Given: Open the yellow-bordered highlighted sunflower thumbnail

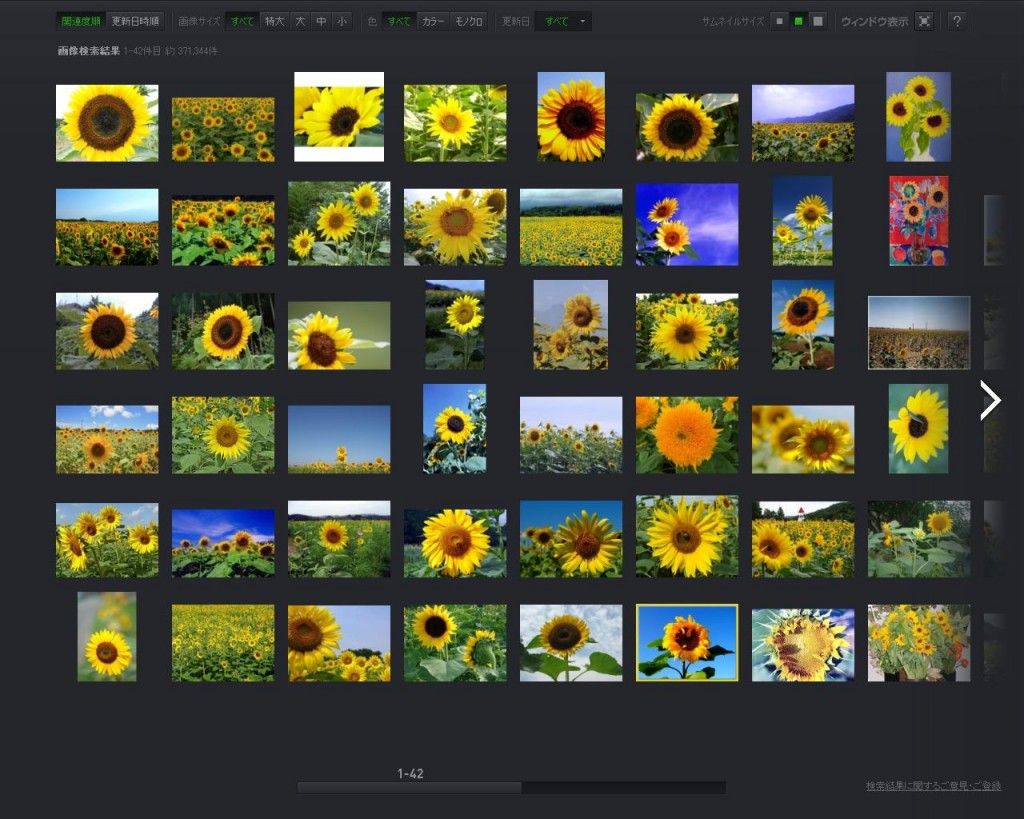Looking at the screenshot, I should pyautogui.click(x=687, y=643).
